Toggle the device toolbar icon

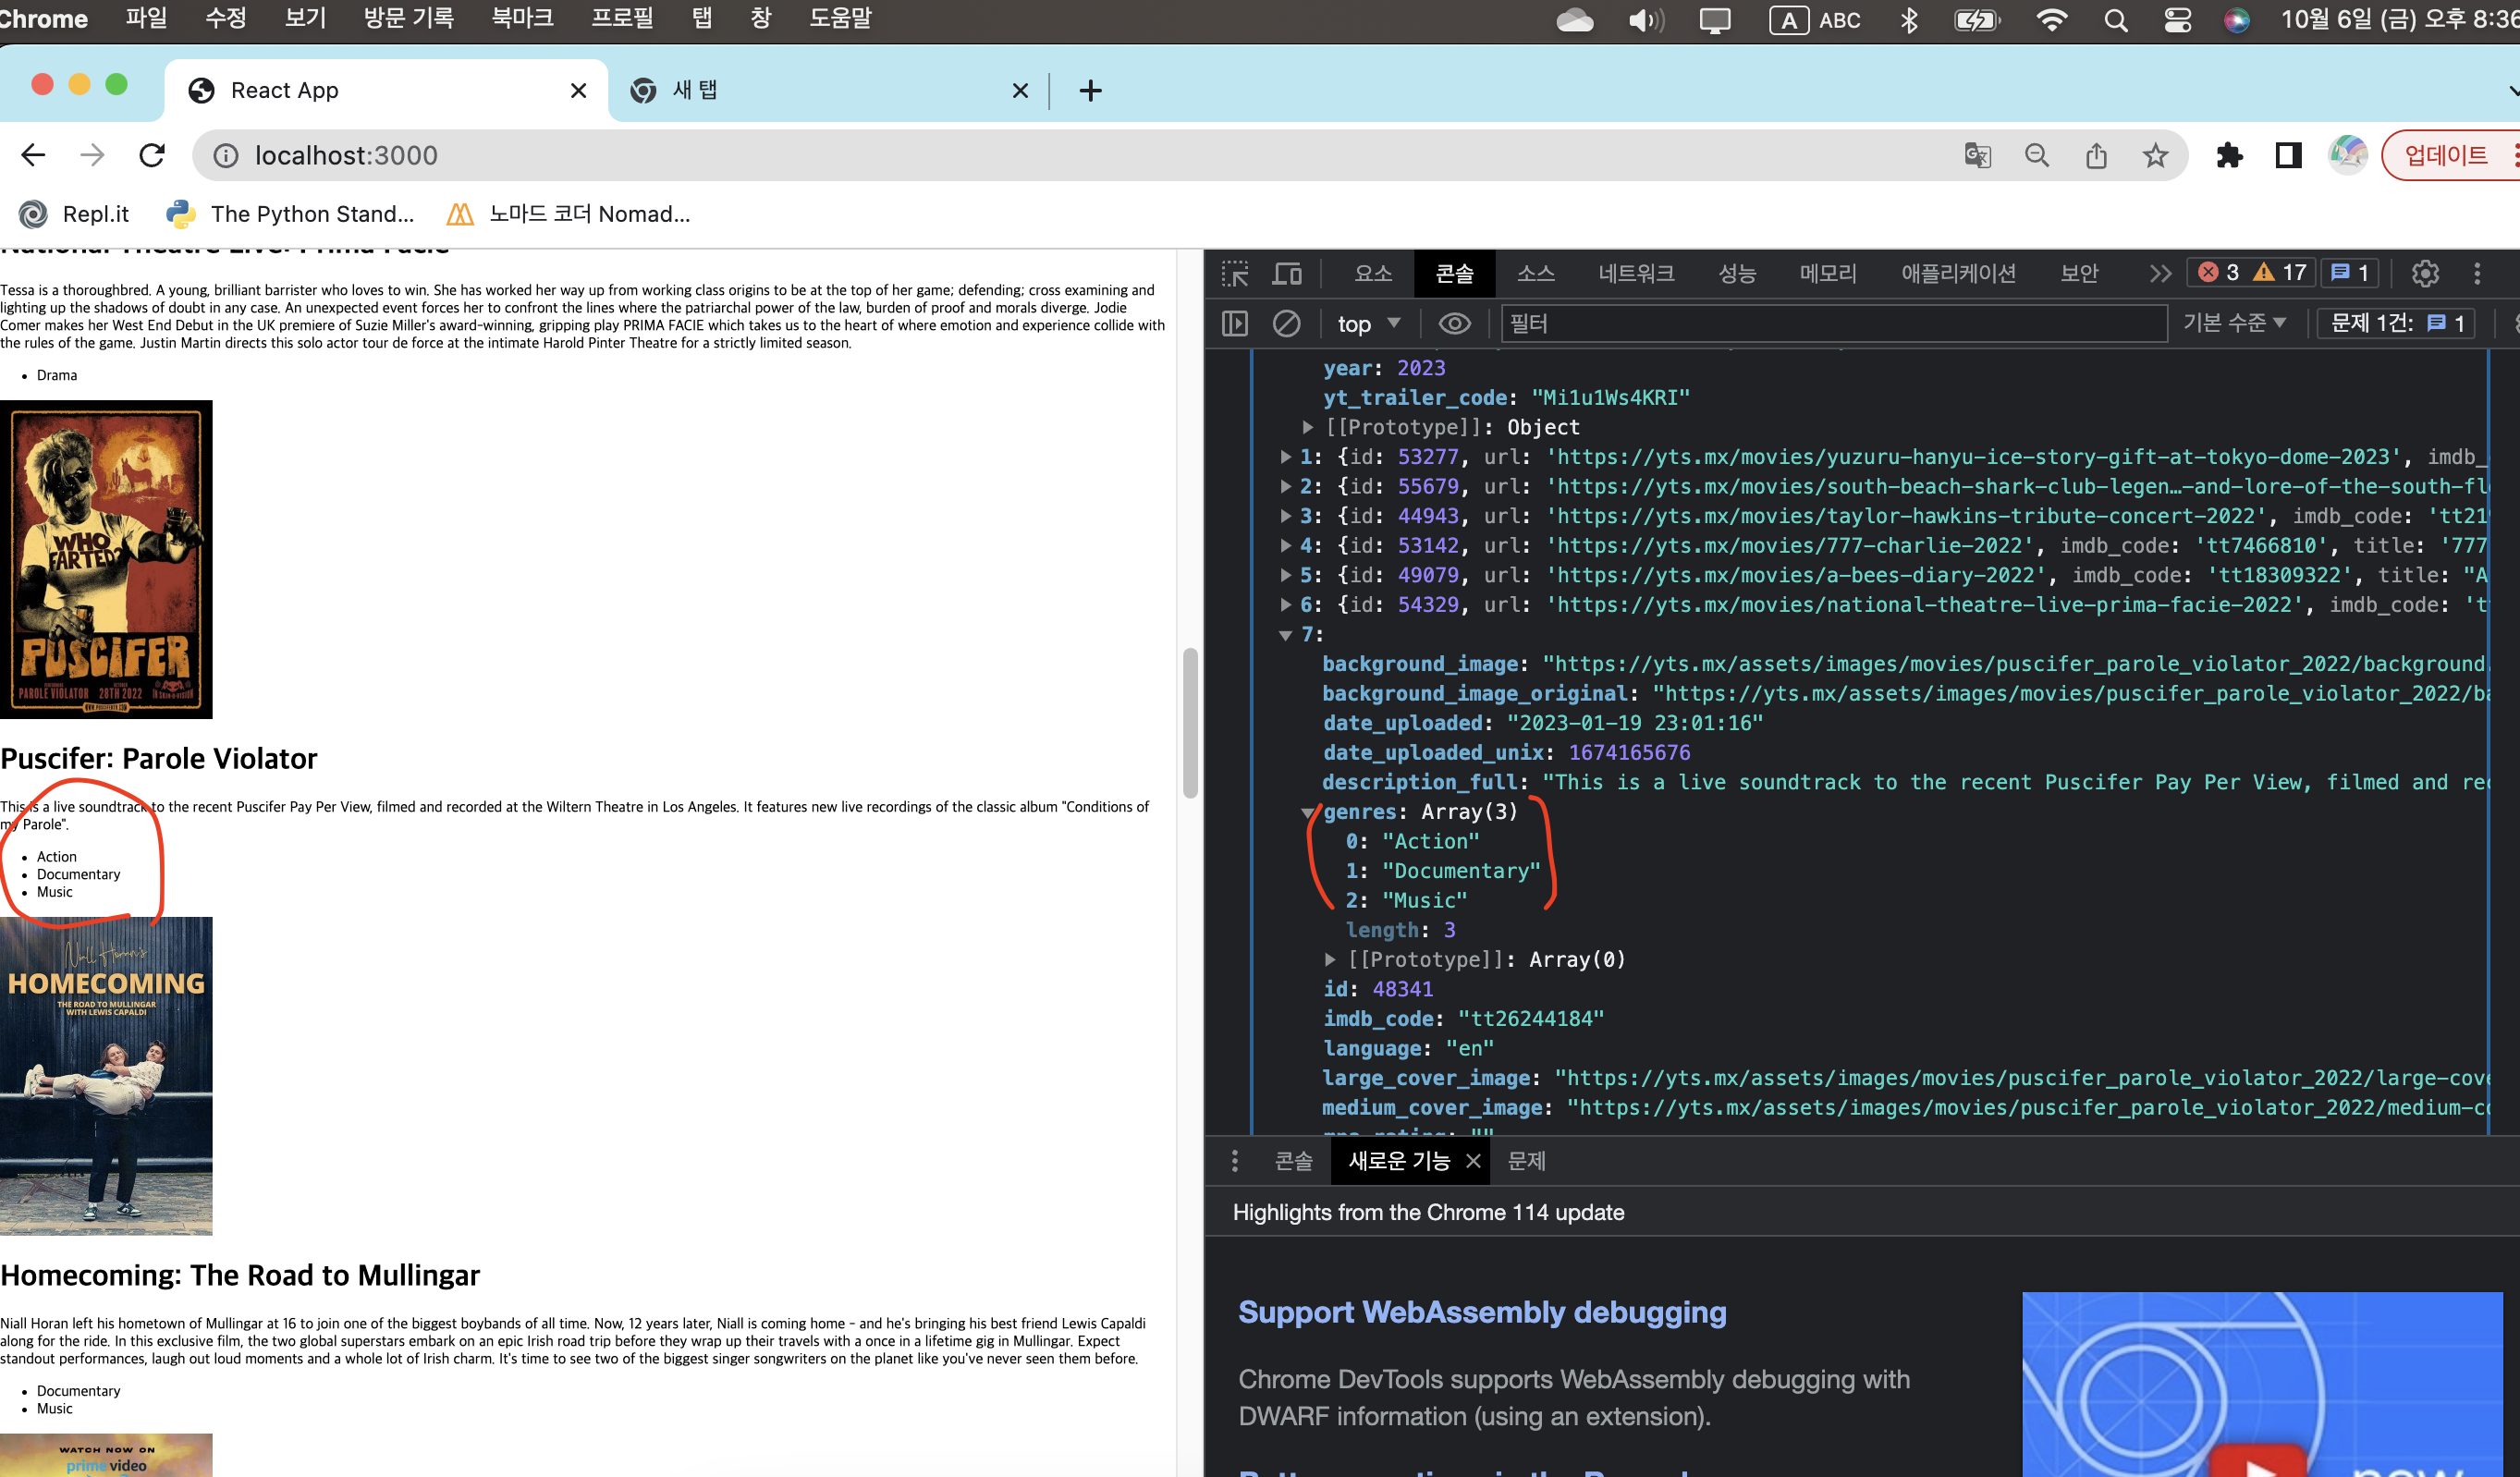pyautogui.click(x=1287, y=273)
